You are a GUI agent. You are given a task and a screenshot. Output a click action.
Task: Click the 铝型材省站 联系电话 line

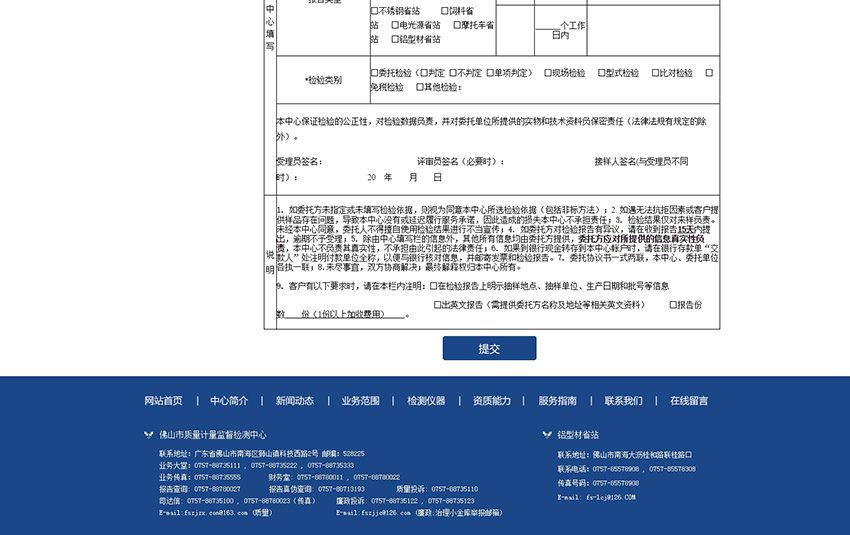pyautogui.click(x=626, y=469)
